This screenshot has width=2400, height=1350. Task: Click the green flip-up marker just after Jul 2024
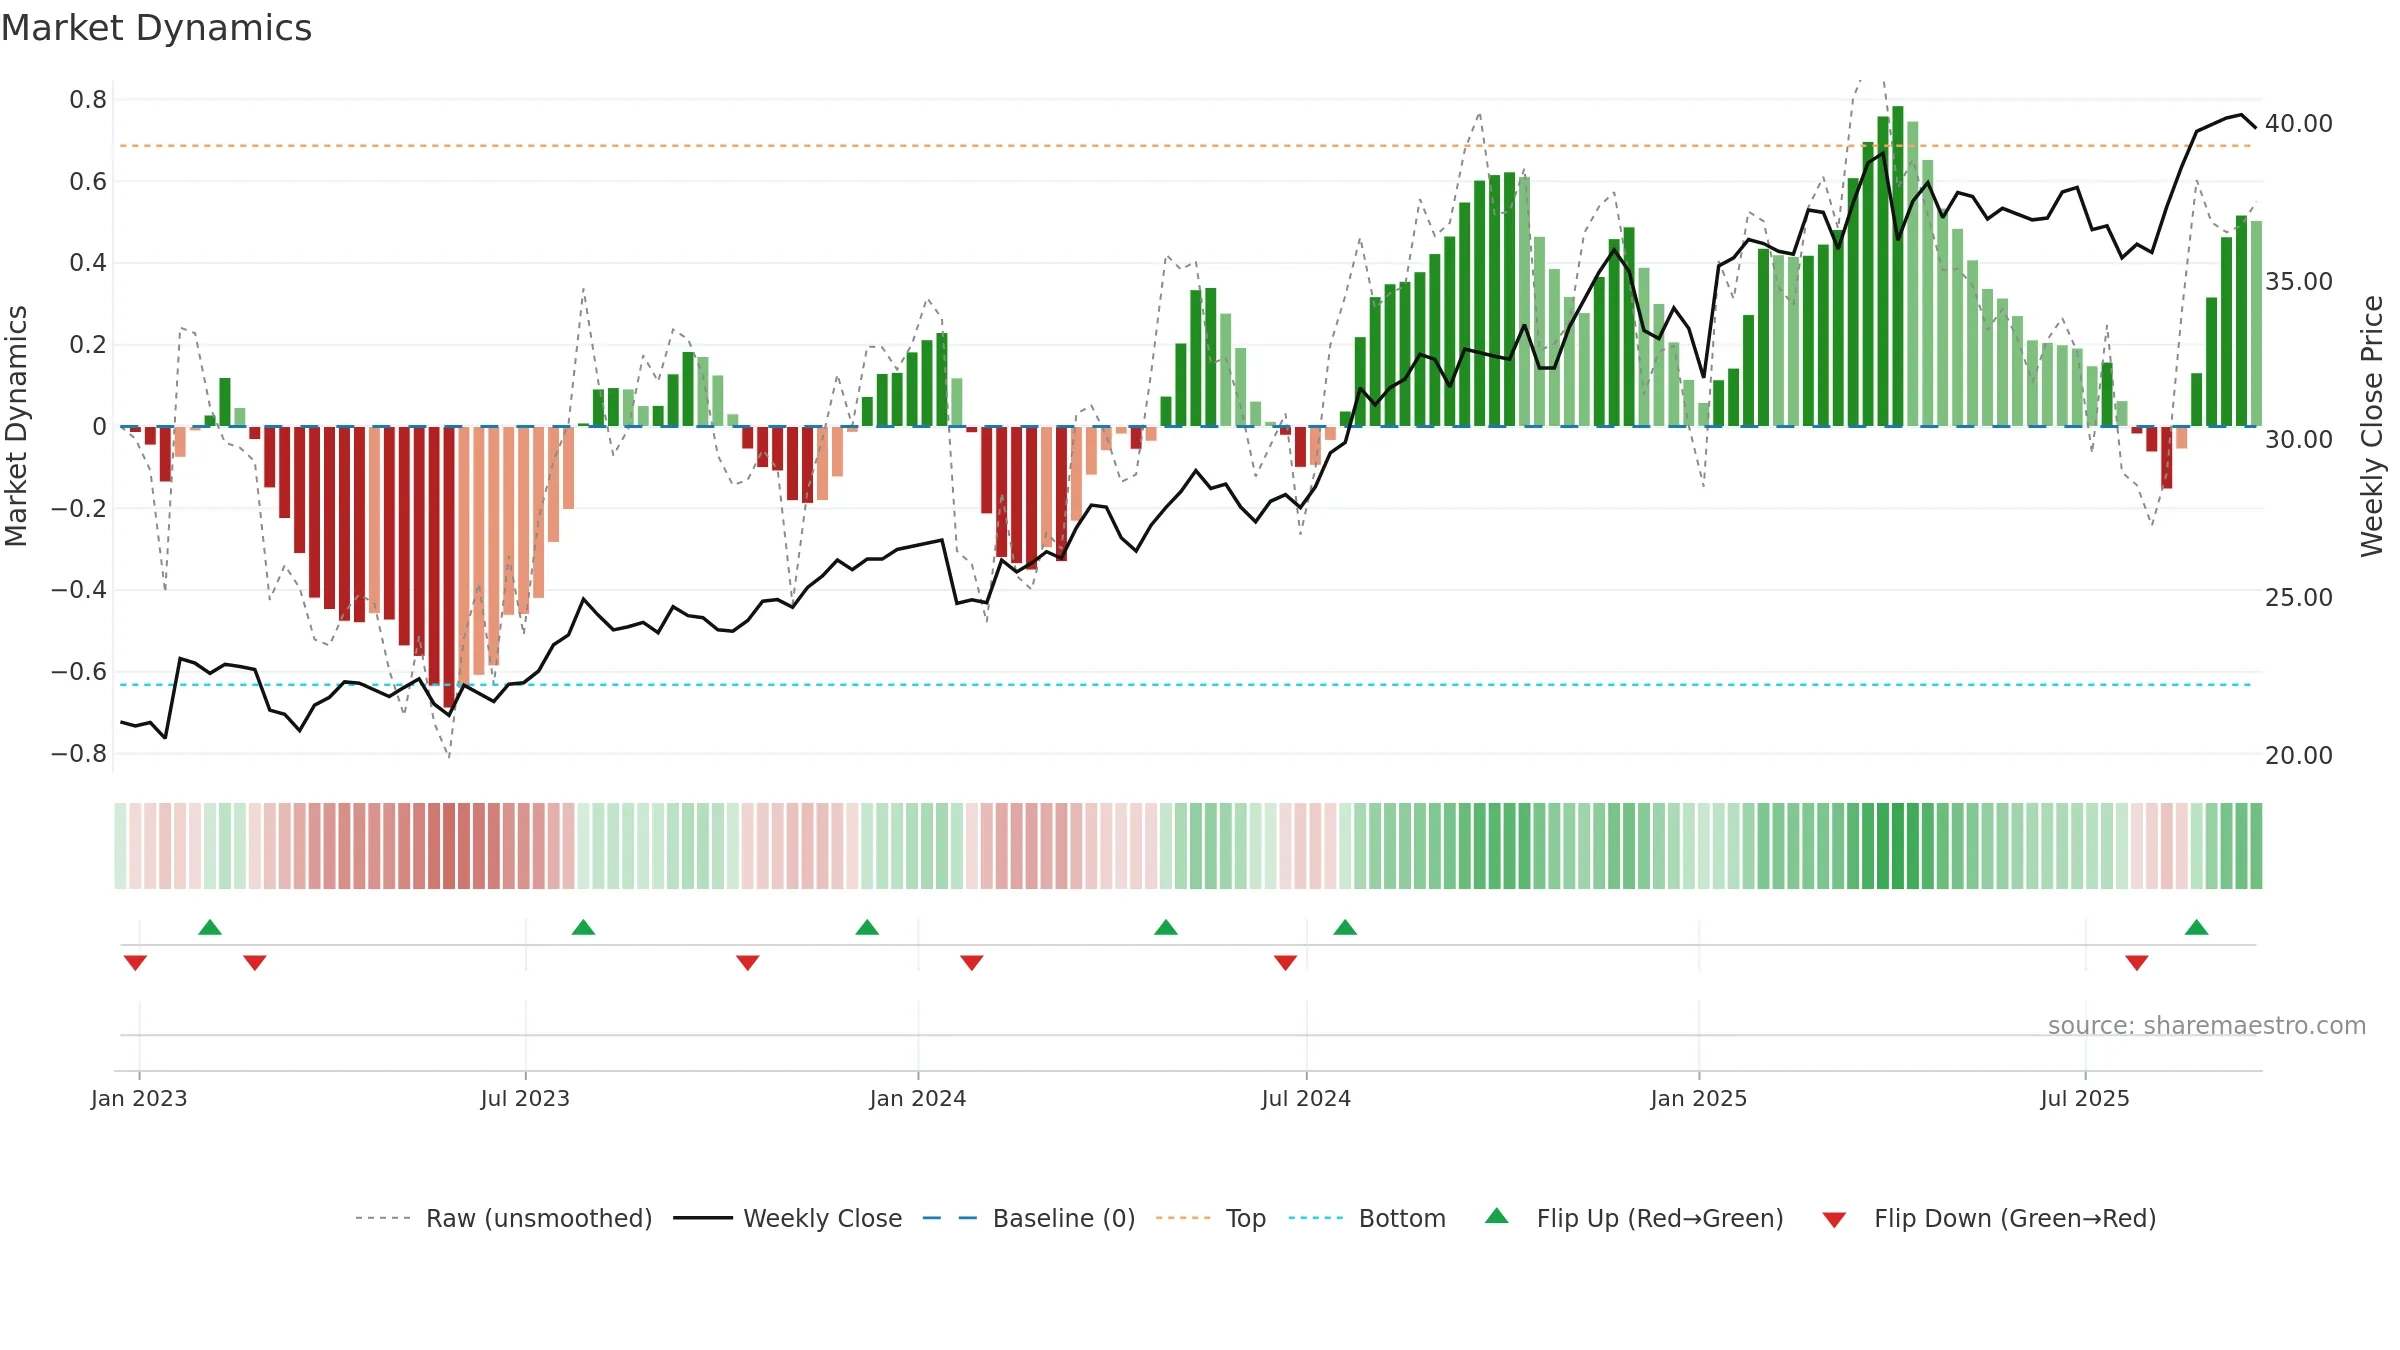click(x=1345, y=927)
